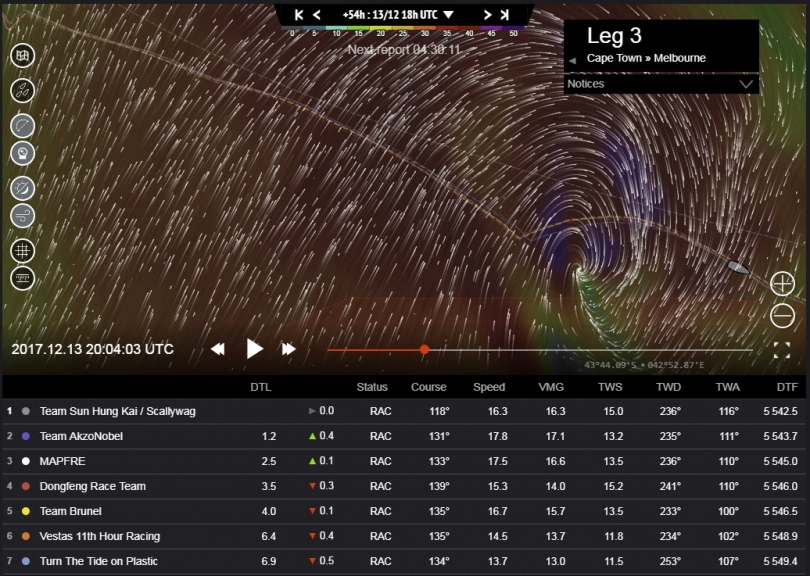Collapse Leg 3 panel with left arrow
The image size is (810, 576).
tap(572, 60)
